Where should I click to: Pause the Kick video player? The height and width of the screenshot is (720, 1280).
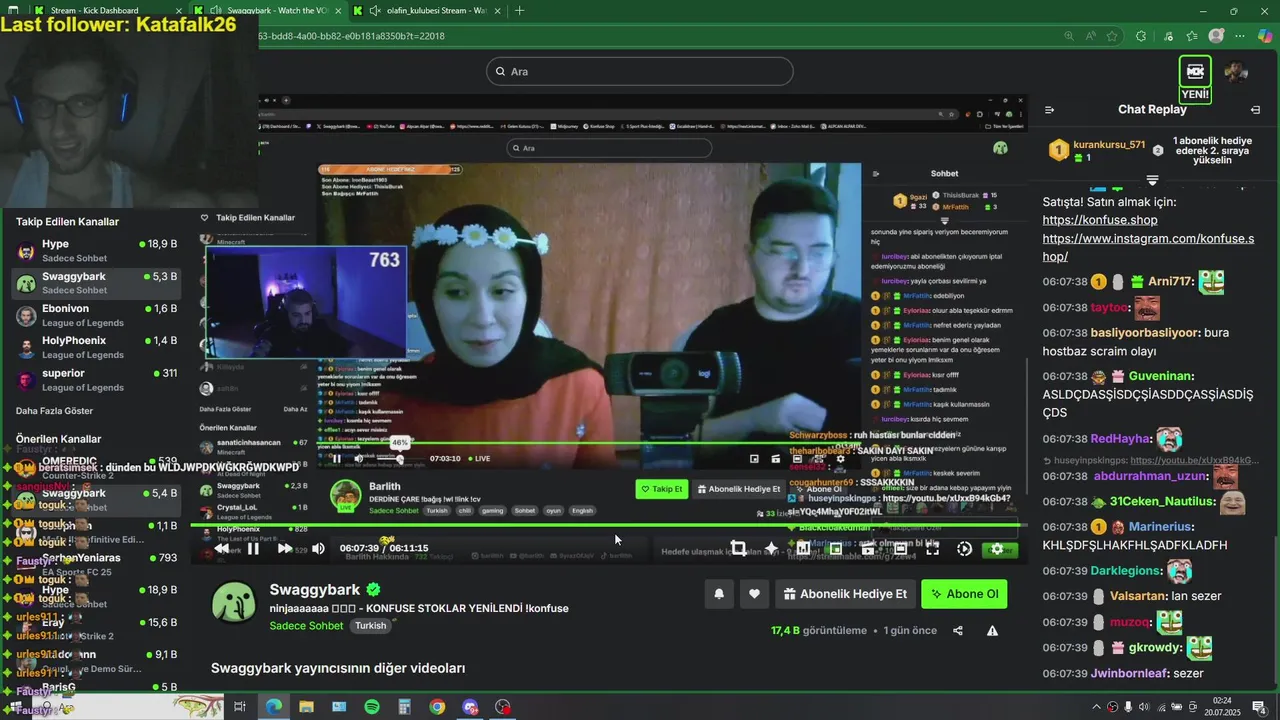pos(253,548)
